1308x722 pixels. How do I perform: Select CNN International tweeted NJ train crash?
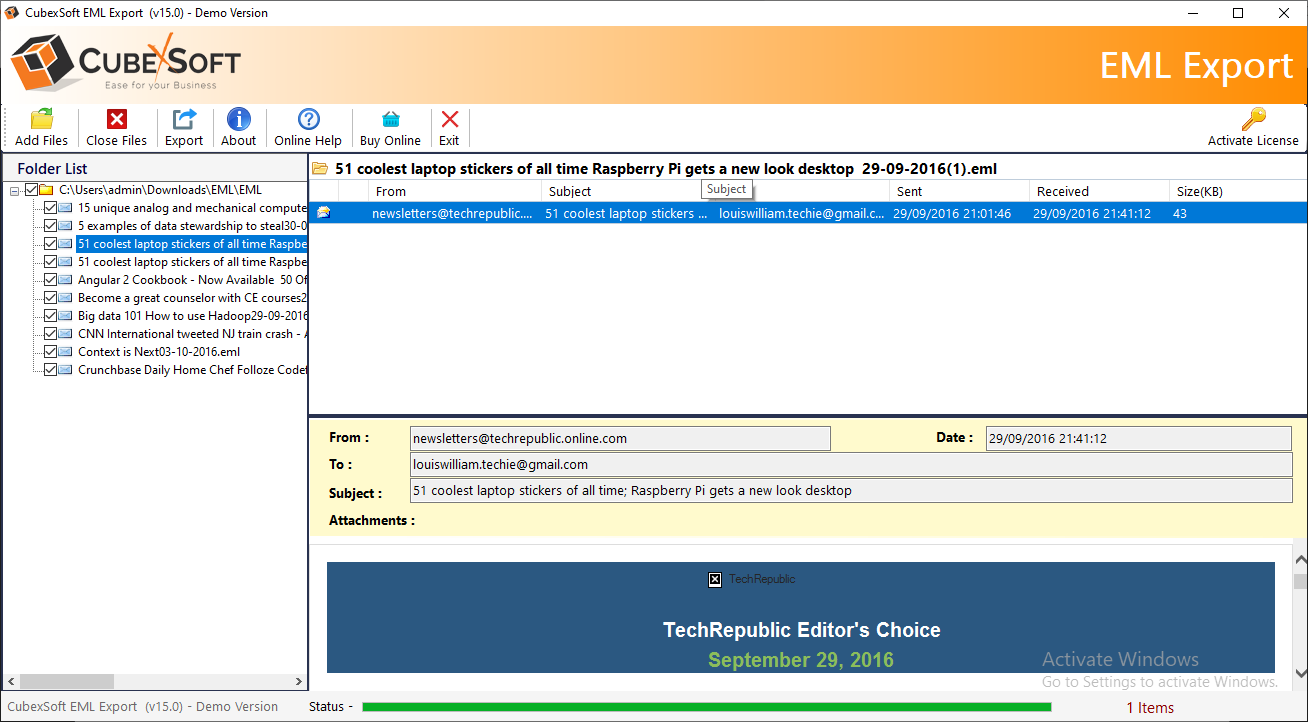click(x=192, y=334)
